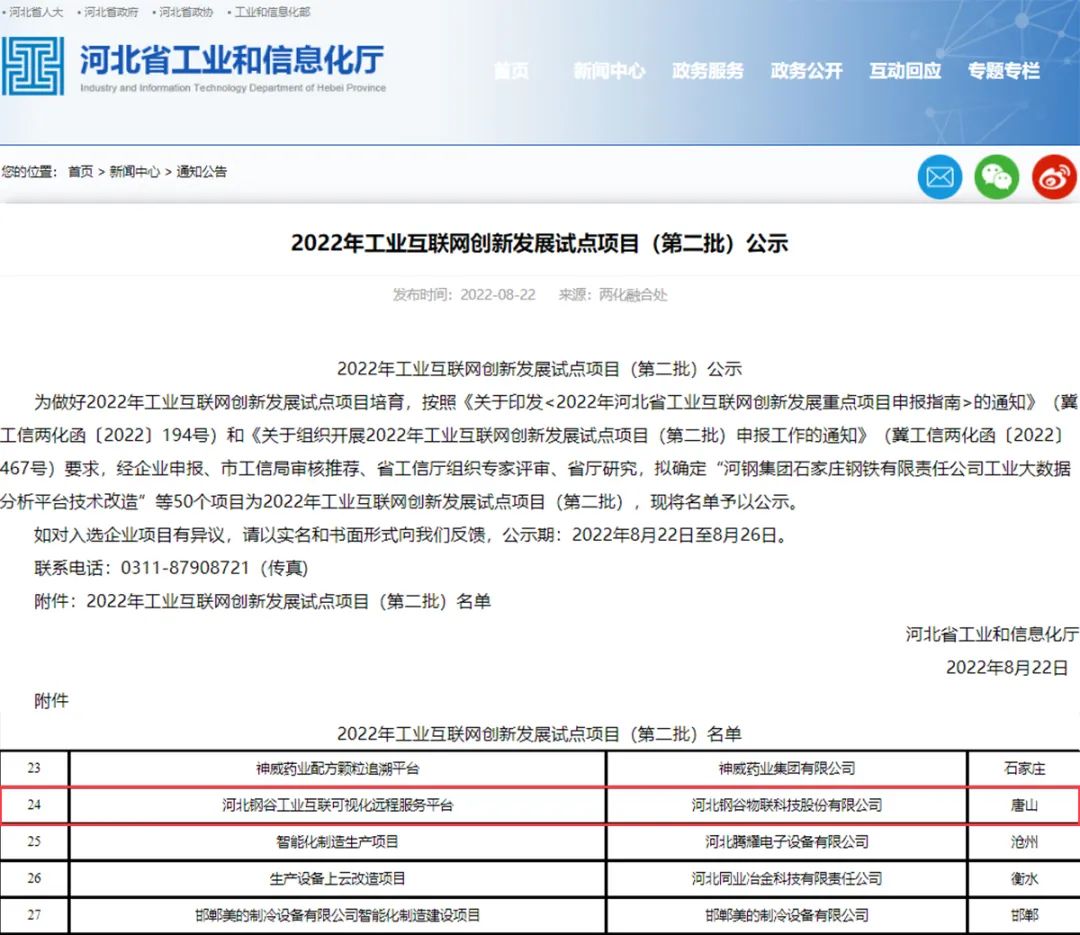This screenshot has height=935, width=1080.
Task: Click the publish date 2022-08-22
Action: [497, 295]
